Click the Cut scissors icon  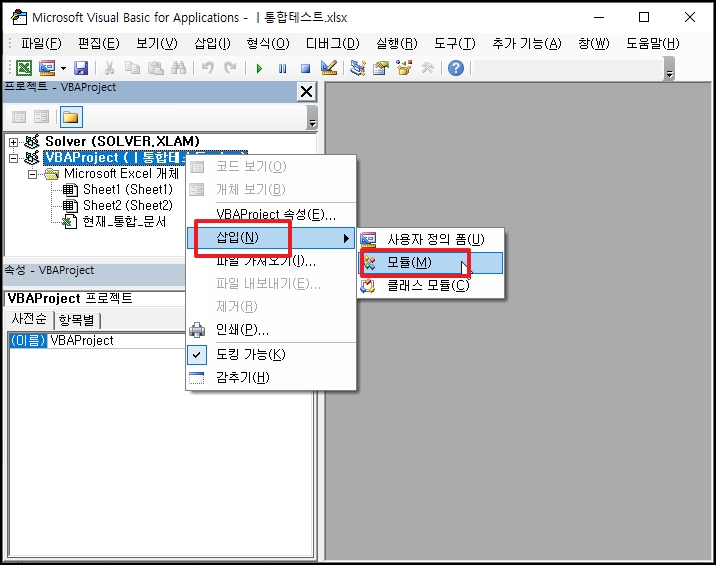coord(109,68)
